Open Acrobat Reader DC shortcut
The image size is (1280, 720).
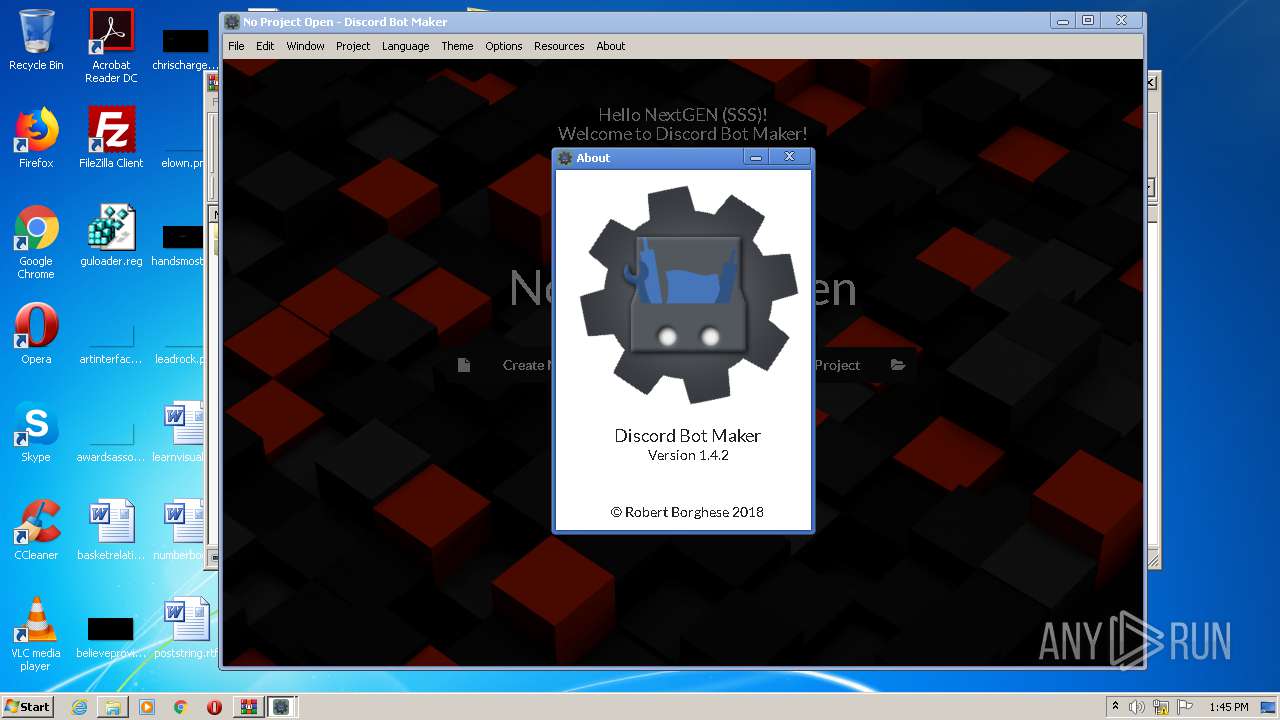(x=111, y=46)
